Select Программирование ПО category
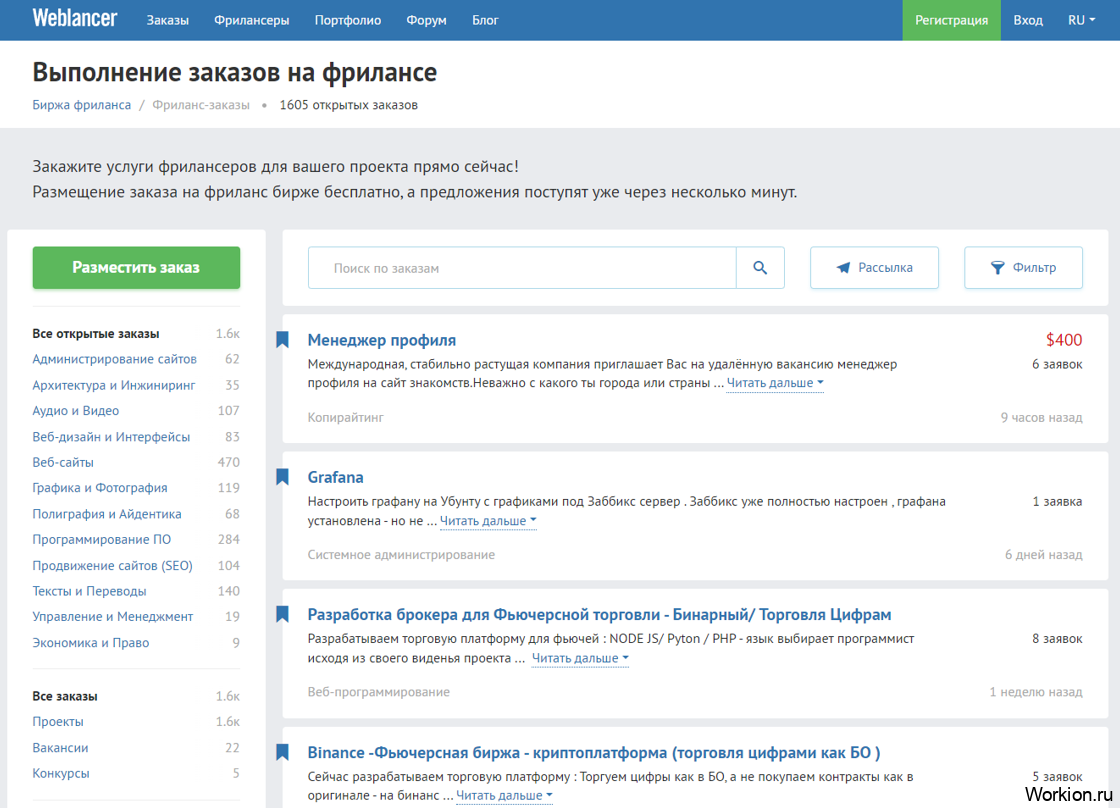 point(101,539)
